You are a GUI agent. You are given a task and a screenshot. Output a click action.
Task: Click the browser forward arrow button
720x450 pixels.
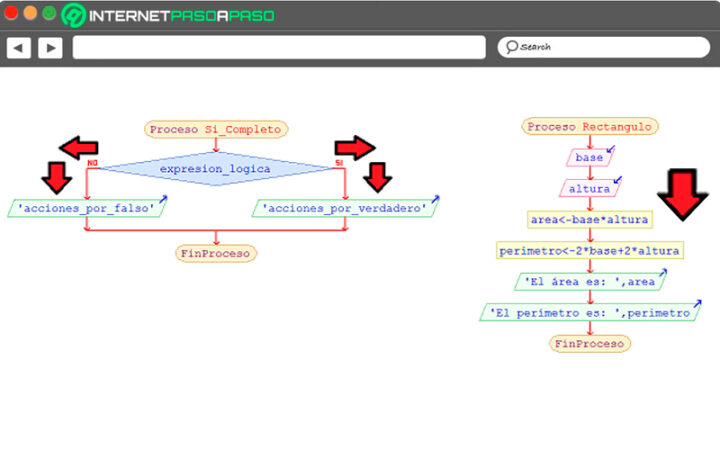(x=50, y=47)
